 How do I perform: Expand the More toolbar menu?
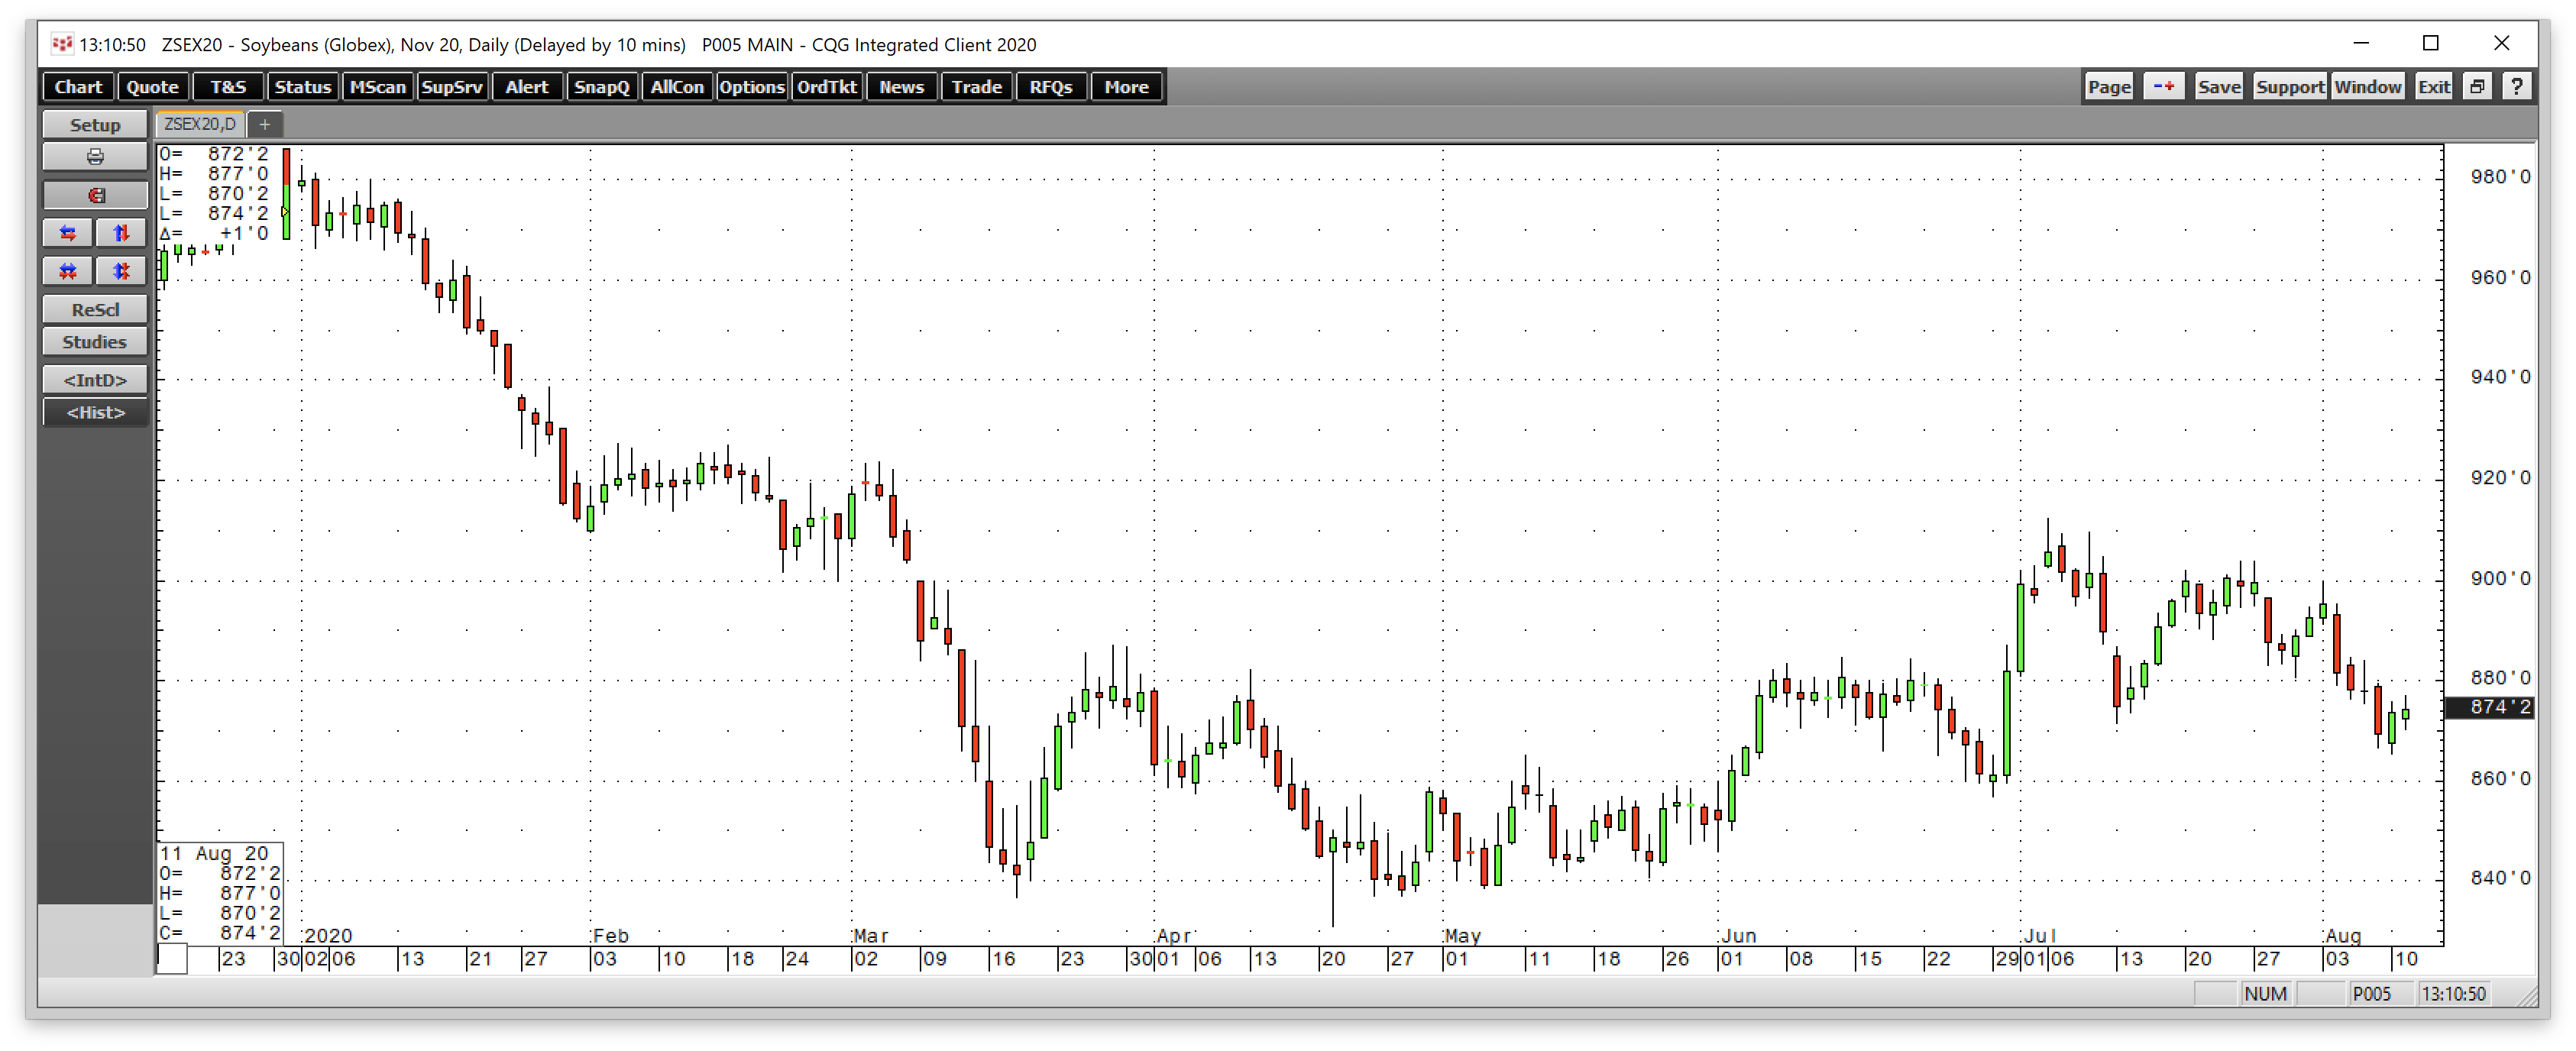pyautogui.click(x=1126, y=87)
